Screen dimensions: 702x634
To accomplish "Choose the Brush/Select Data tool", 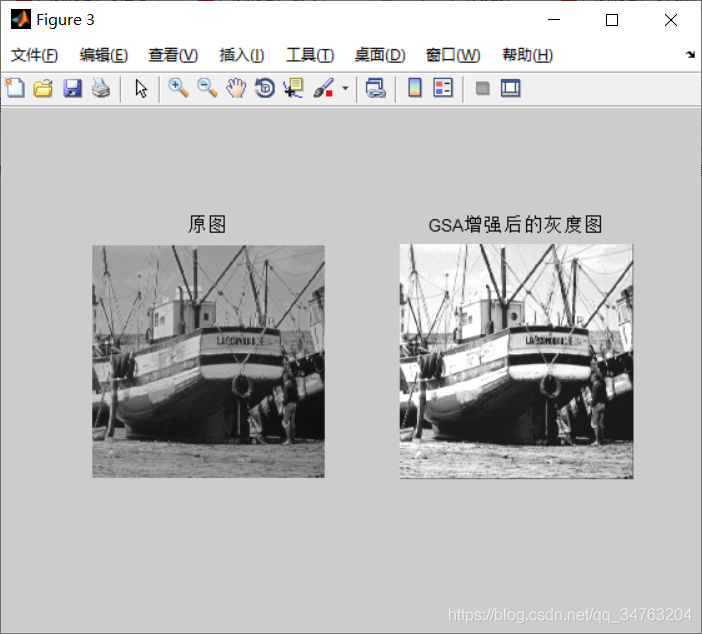I will point(323,88).
